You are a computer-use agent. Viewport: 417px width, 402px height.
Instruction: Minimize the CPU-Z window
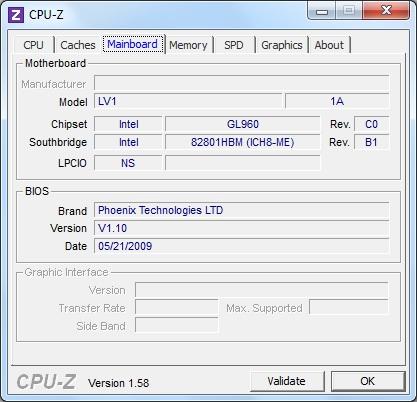click(322, 11)
